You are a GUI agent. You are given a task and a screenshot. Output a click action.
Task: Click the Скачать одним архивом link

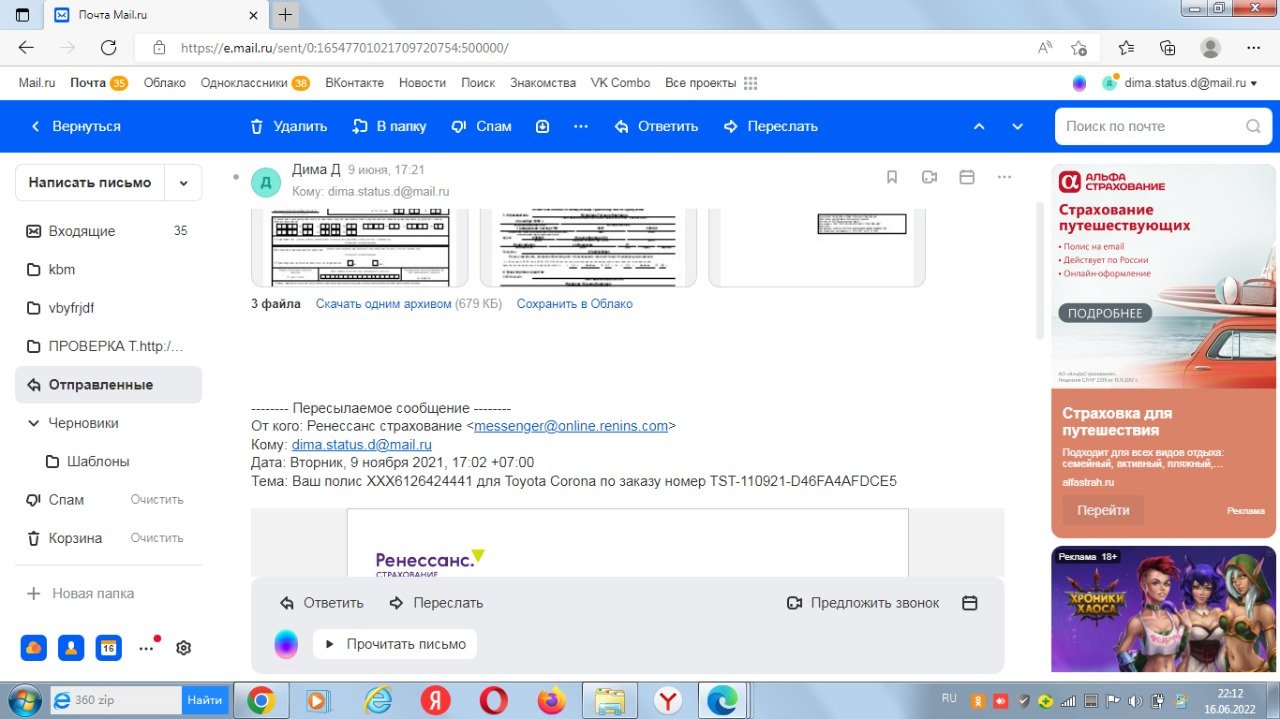click(384, 304)
